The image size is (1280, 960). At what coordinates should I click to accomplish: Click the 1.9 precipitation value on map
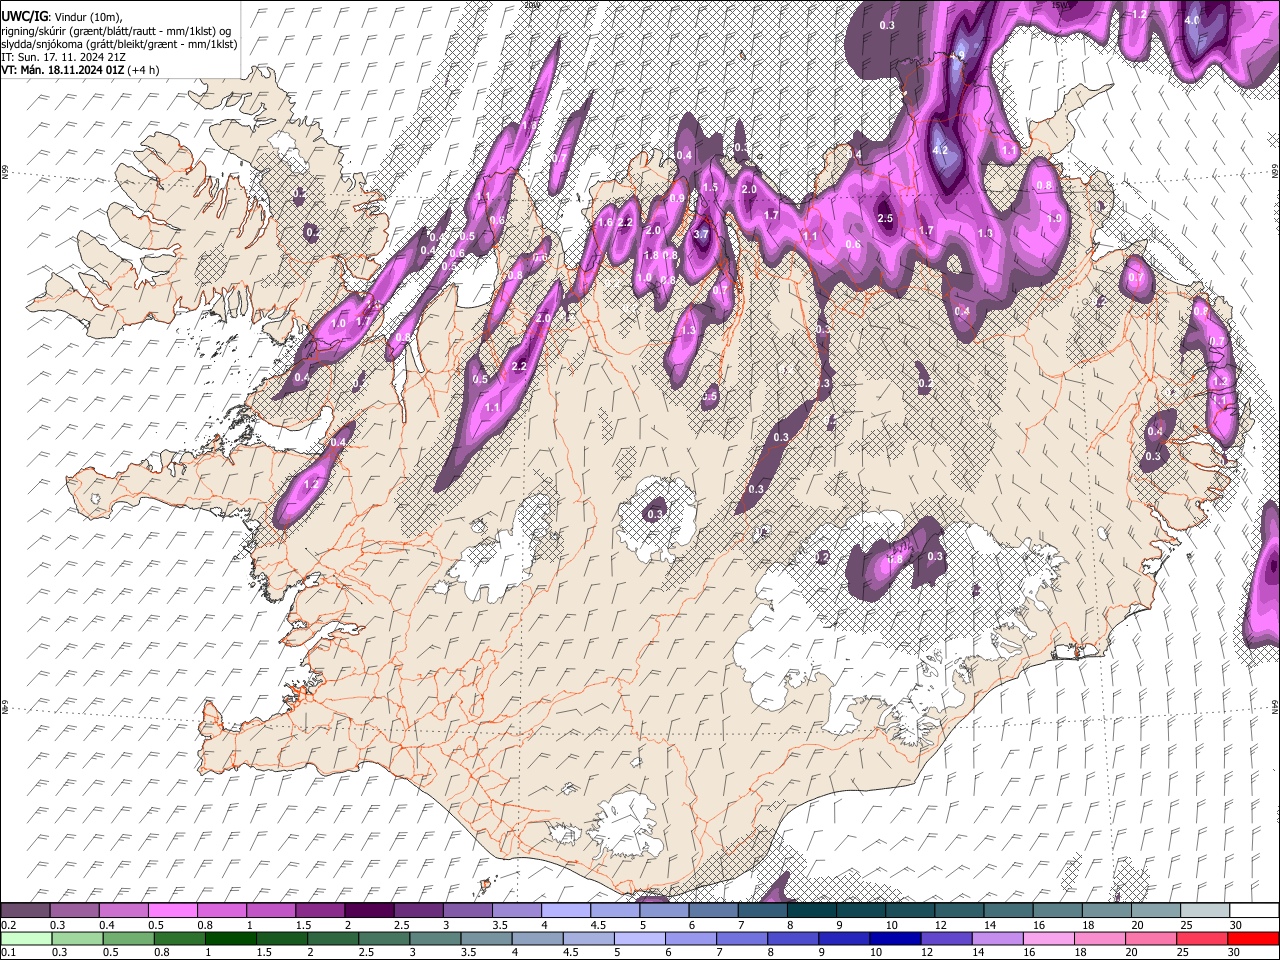(x=1054, y=218)
